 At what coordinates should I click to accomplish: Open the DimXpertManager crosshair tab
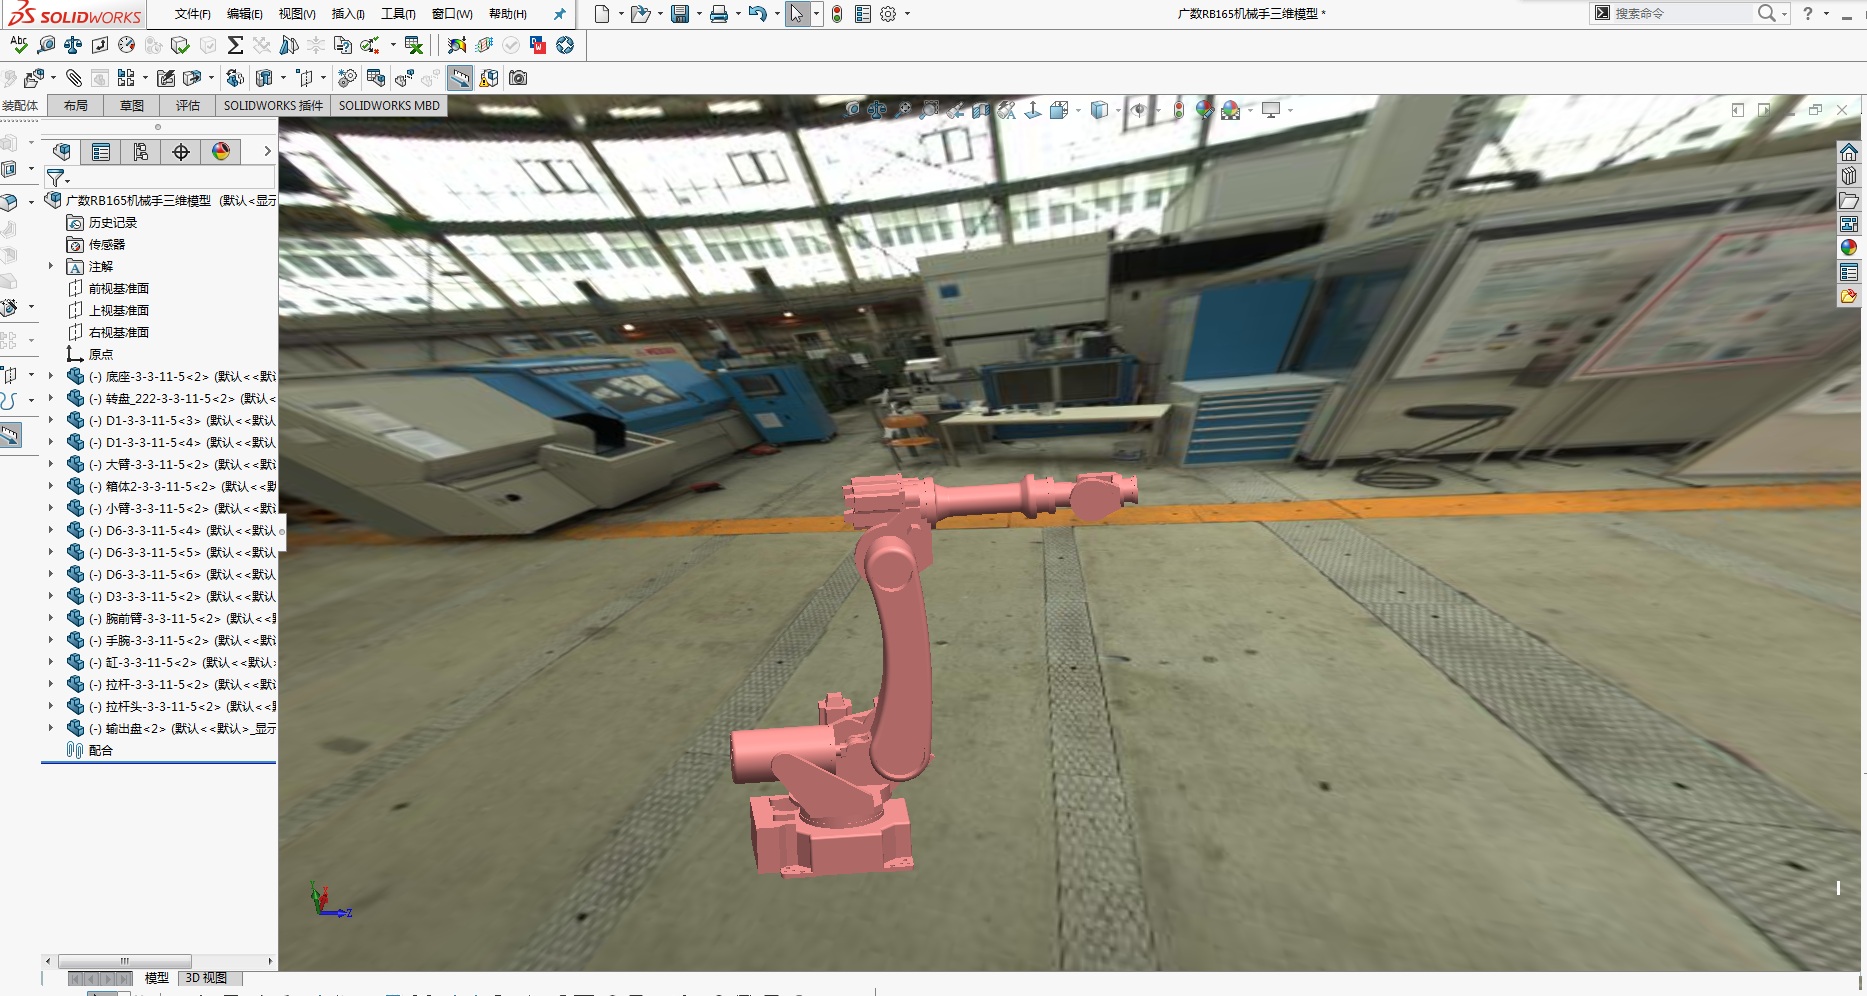click(x=181, y=152)
